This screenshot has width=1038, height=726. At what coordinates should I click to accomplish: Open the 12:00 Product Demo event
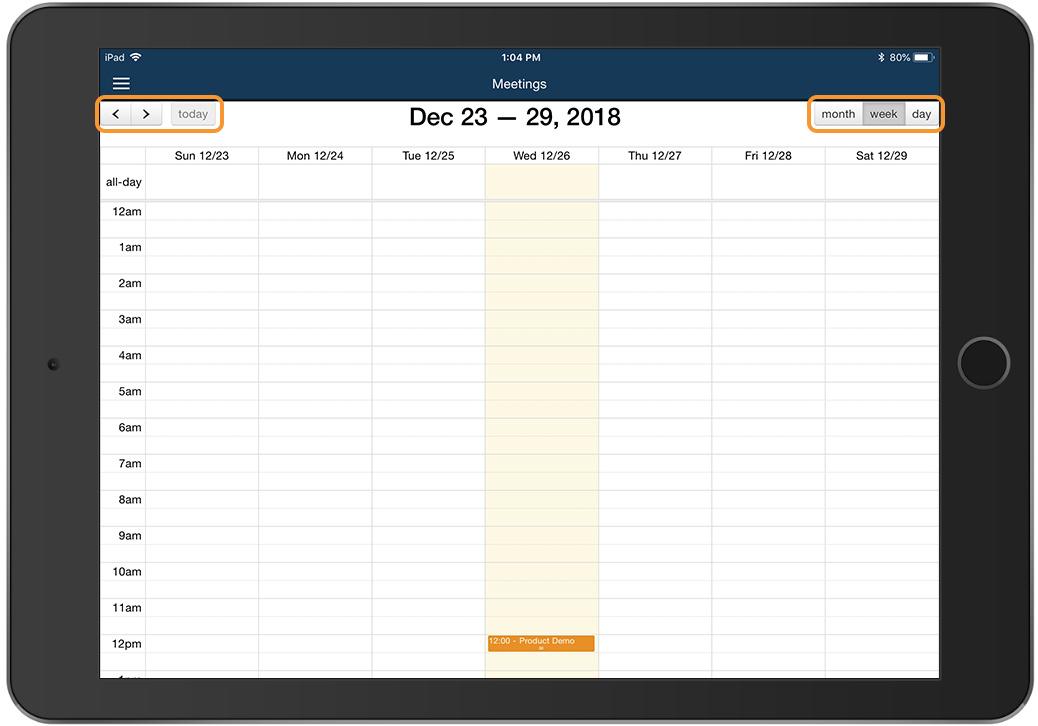(x=541, y=643)
